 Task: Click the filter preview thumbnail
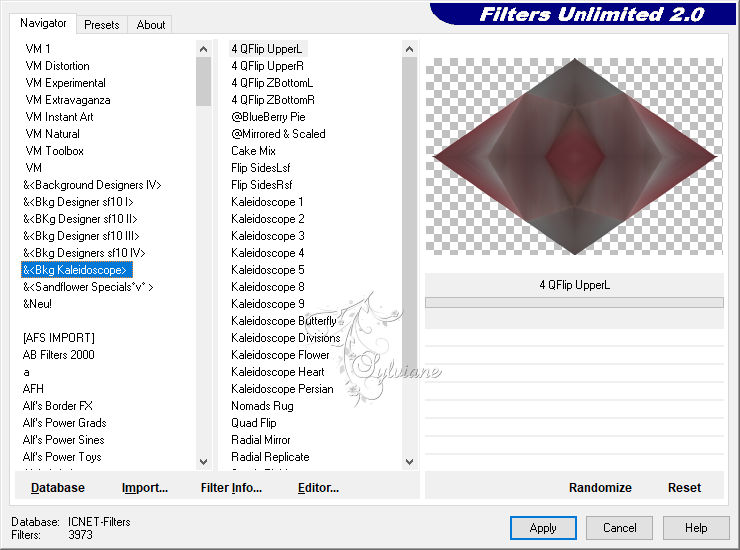click(x=574, y=156)
